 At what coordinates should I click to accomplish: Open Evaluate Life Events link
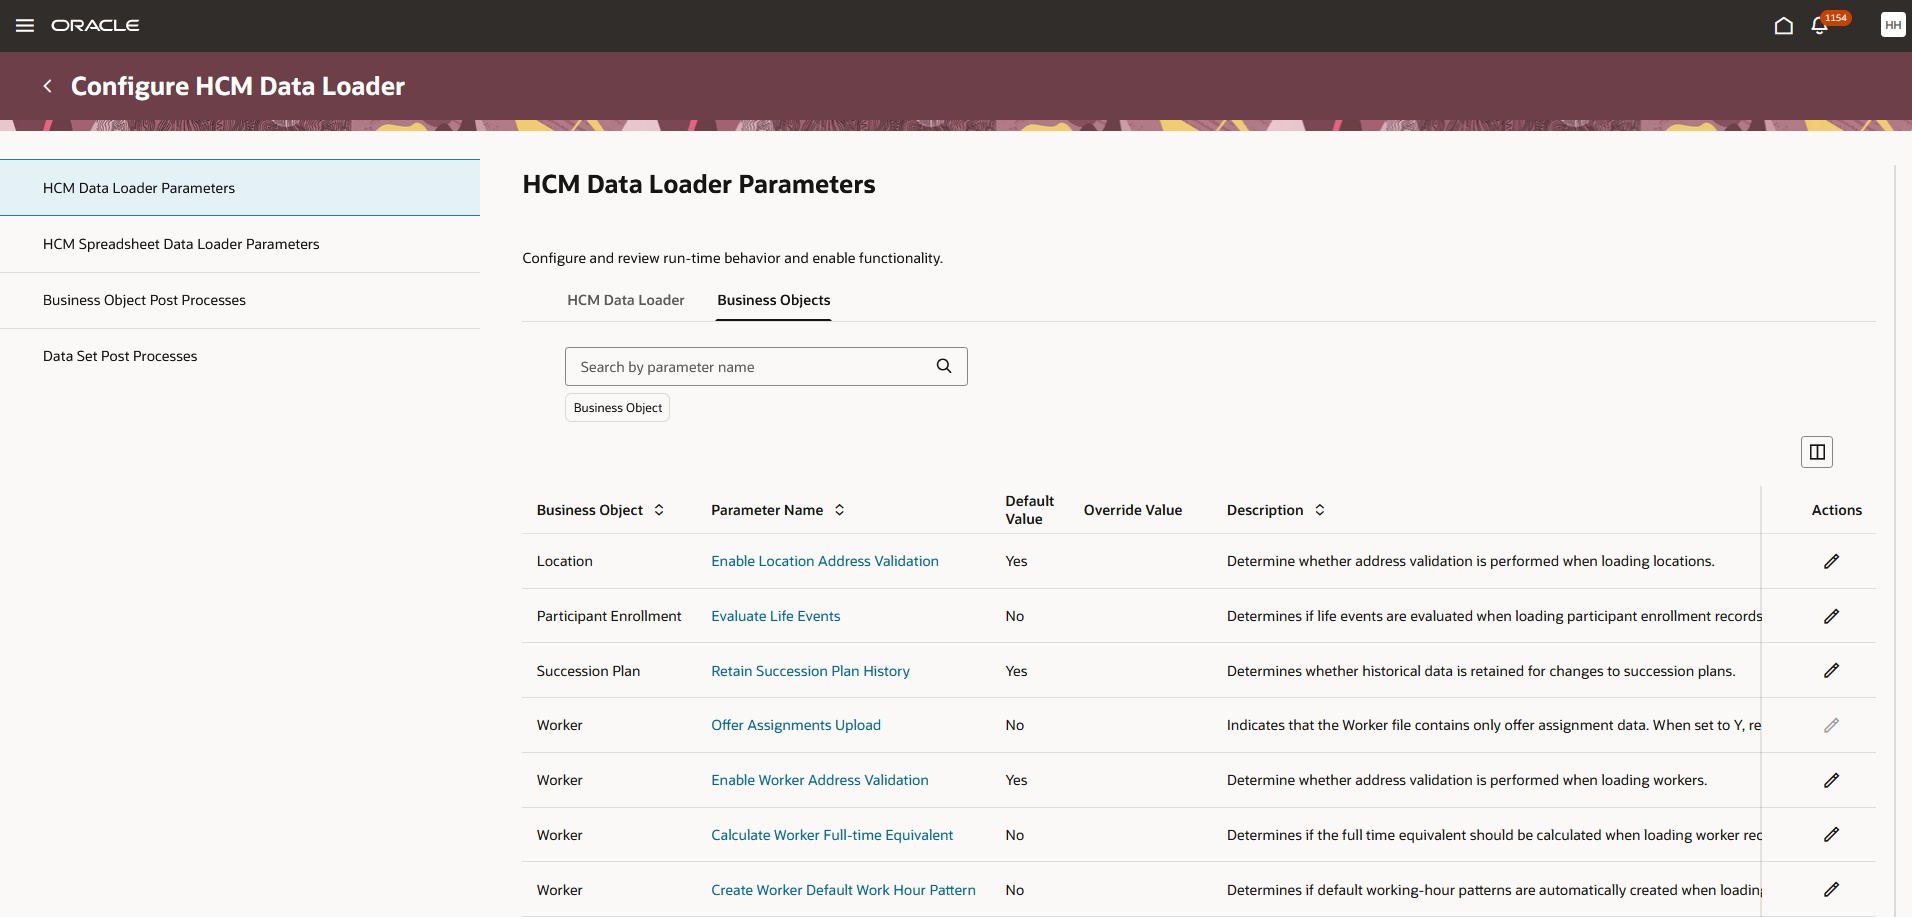[776, 616]
